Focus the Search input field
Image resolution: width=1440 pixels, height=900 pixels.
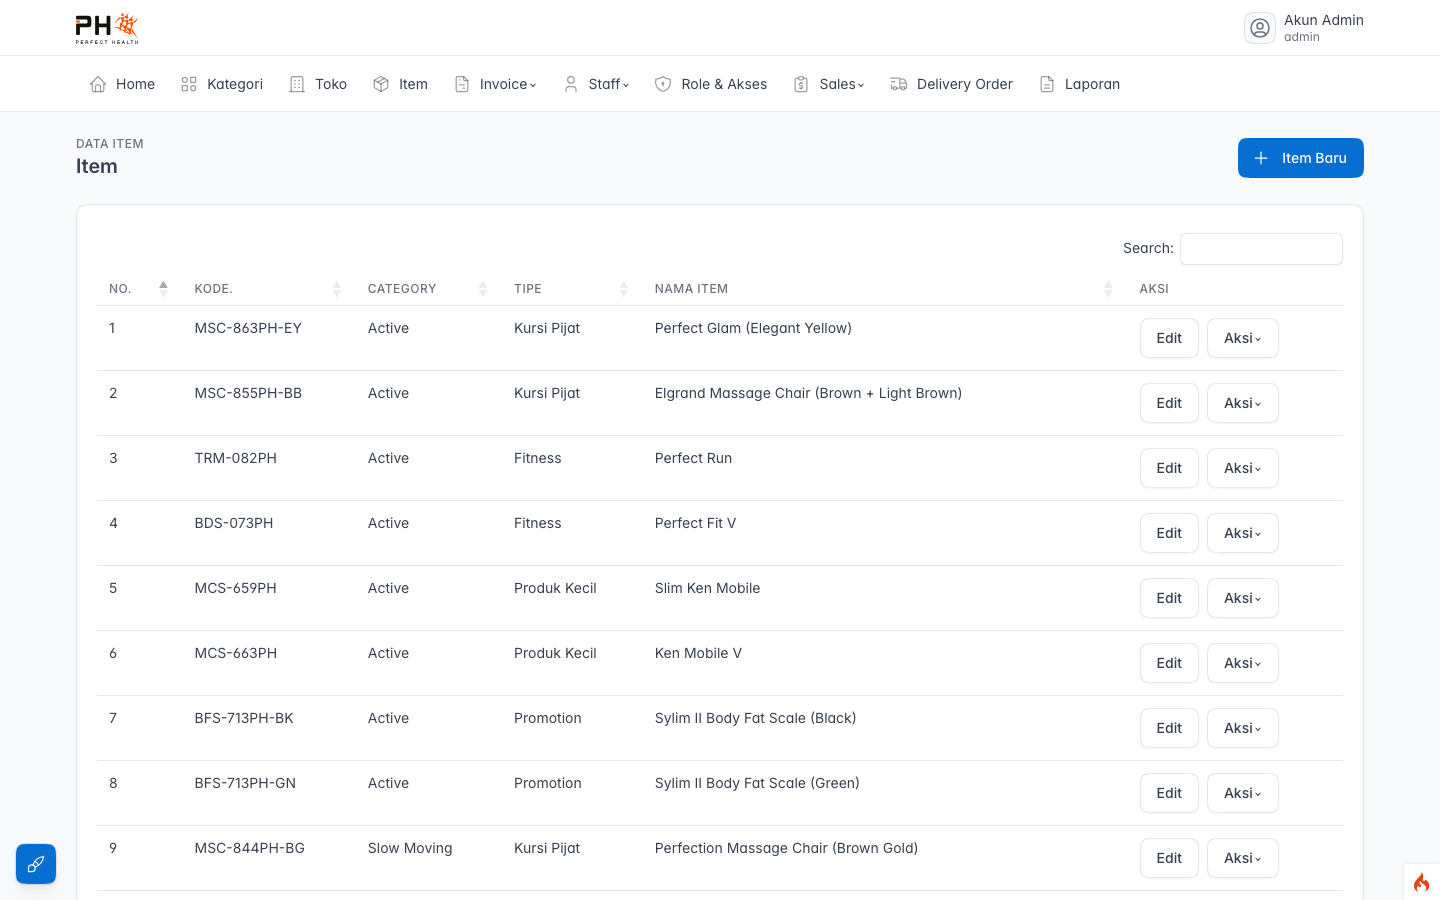(x=1261, y=249)
